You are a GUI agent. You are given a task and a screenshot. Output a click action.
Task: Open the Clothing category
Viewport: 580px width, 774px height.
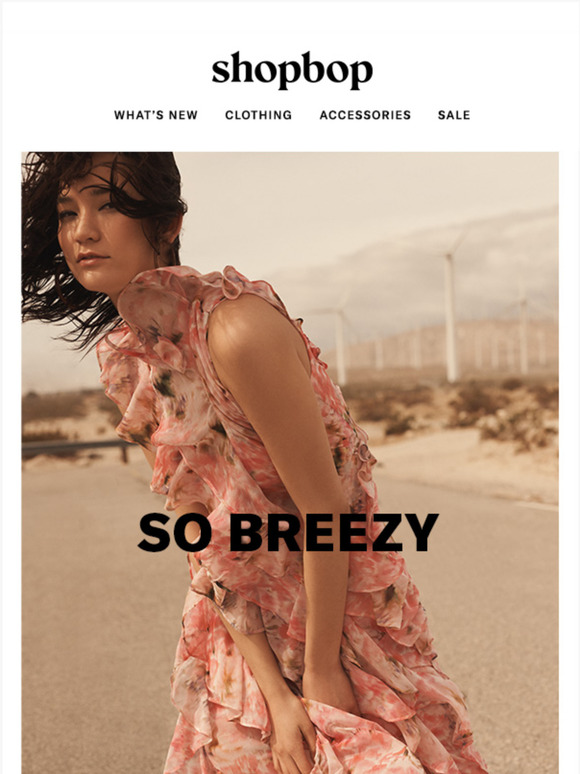259,115
